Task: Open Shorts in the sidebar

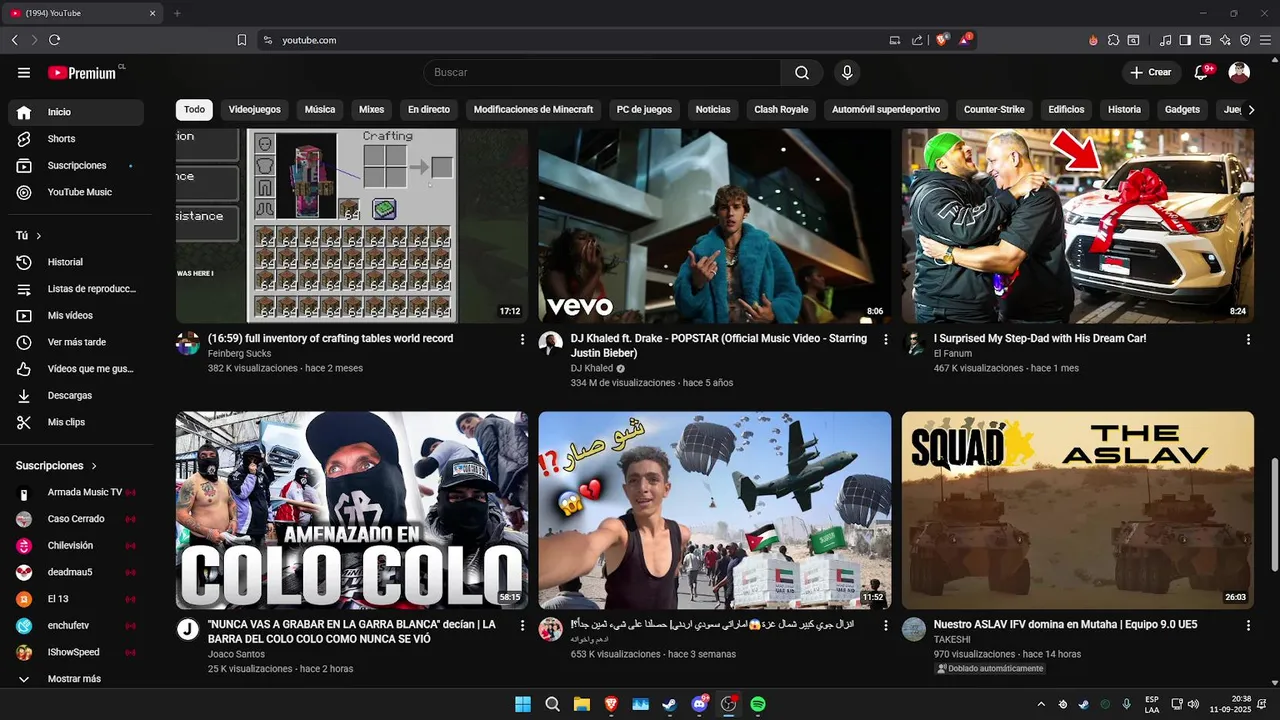Action: (x=76, y=139)
